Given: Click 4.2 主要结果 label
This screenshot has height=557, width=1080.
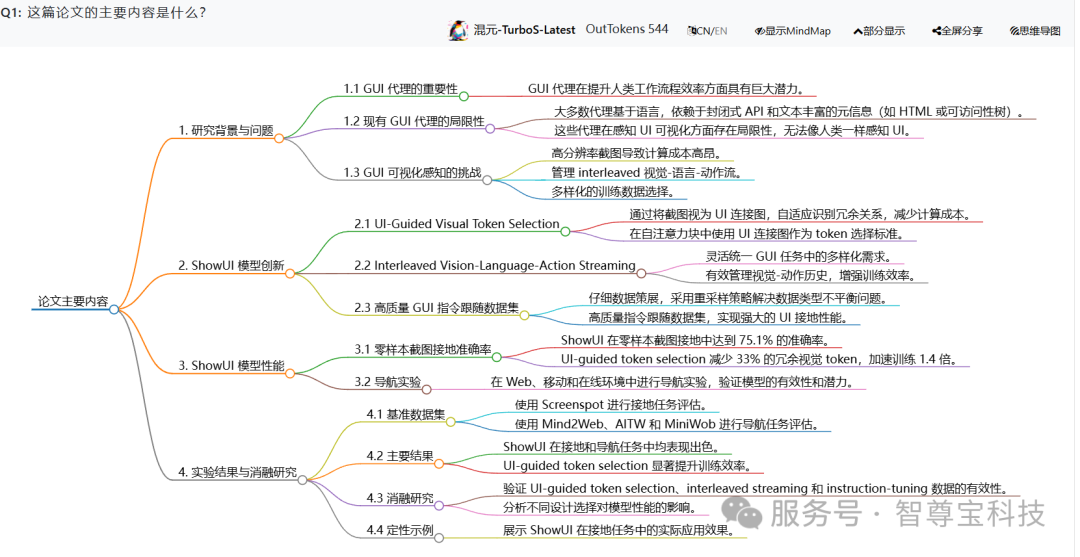Looking at the screenshot, I should 399,456.
